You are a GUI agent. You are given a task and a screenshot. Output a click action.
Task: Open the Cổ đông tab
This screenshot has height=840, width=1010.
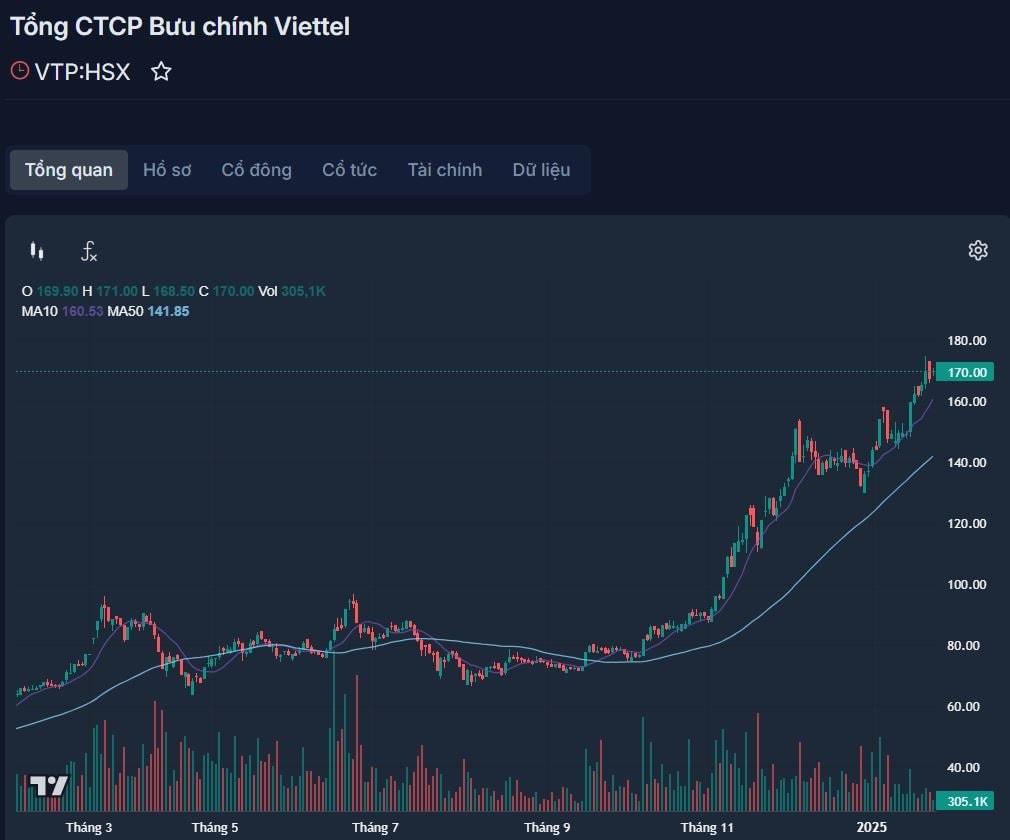256,170
